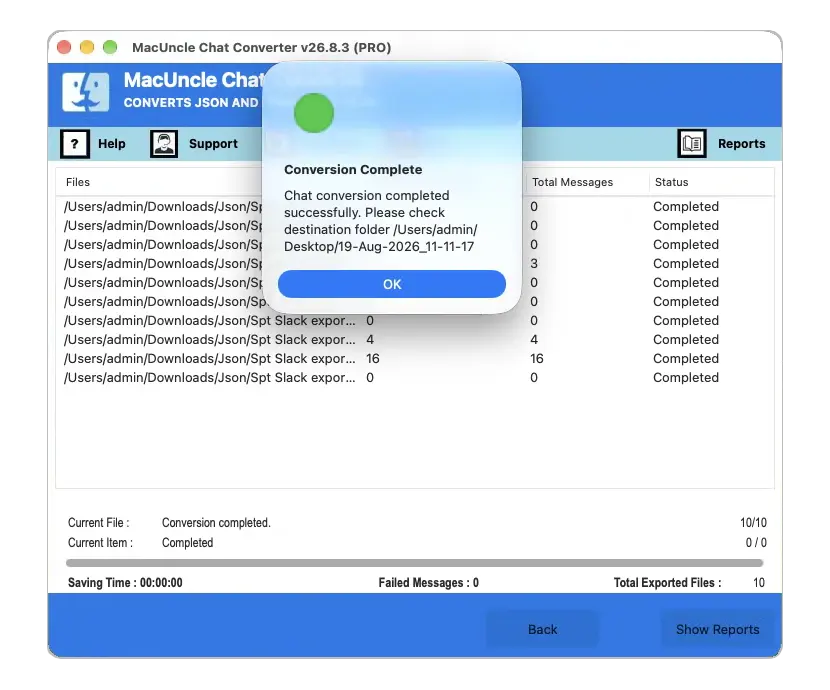This screenshot has width=830, height=690.
Task: Click the red close window button
Action: coord(64,47)
